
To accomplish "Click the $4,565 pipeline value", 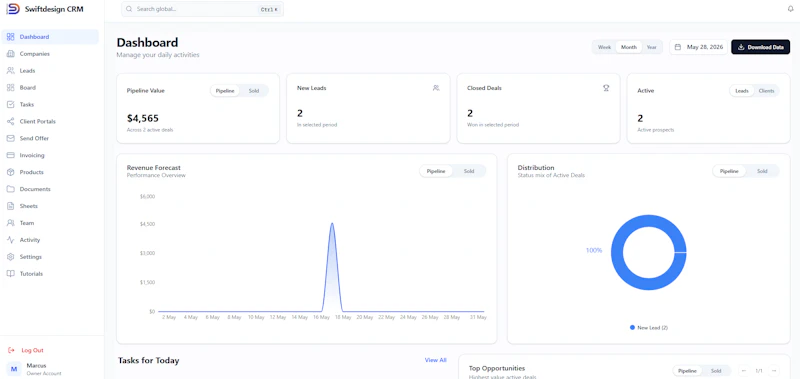I will coord(143,118).
